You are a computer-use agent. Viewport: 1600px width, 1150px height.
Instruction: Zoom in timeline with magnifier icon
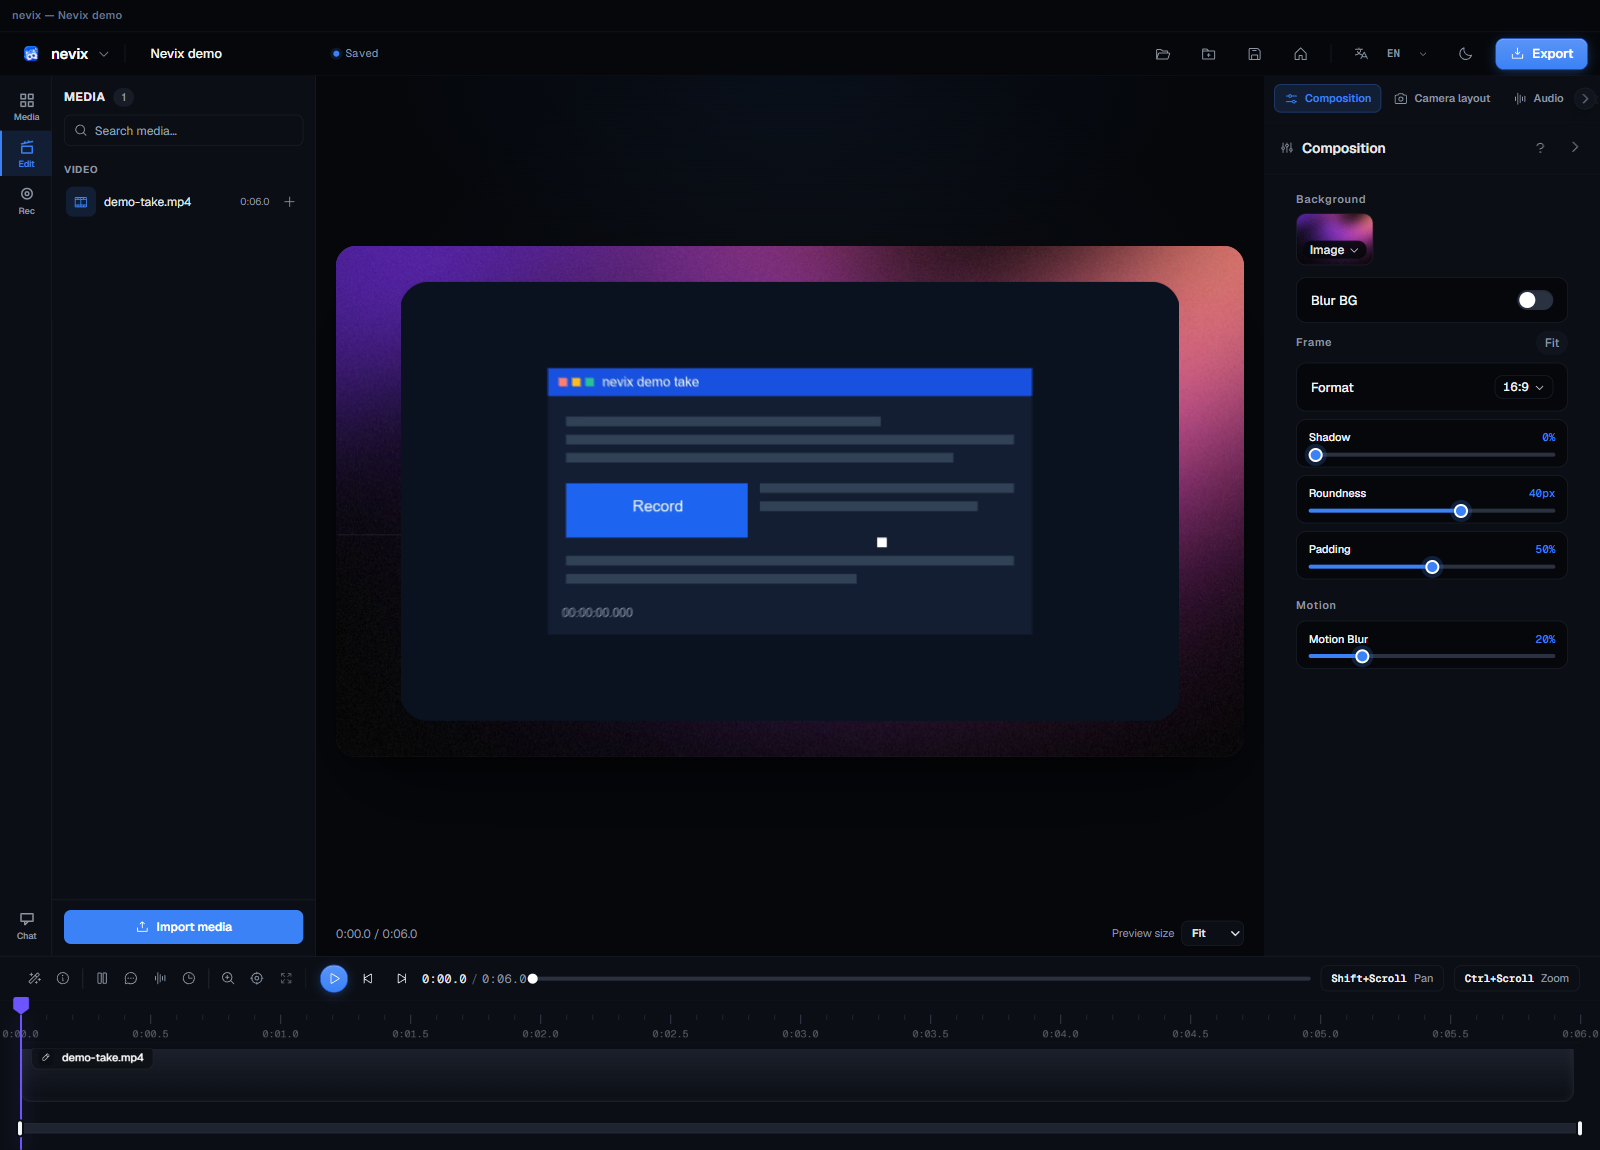tap(228, 978)
